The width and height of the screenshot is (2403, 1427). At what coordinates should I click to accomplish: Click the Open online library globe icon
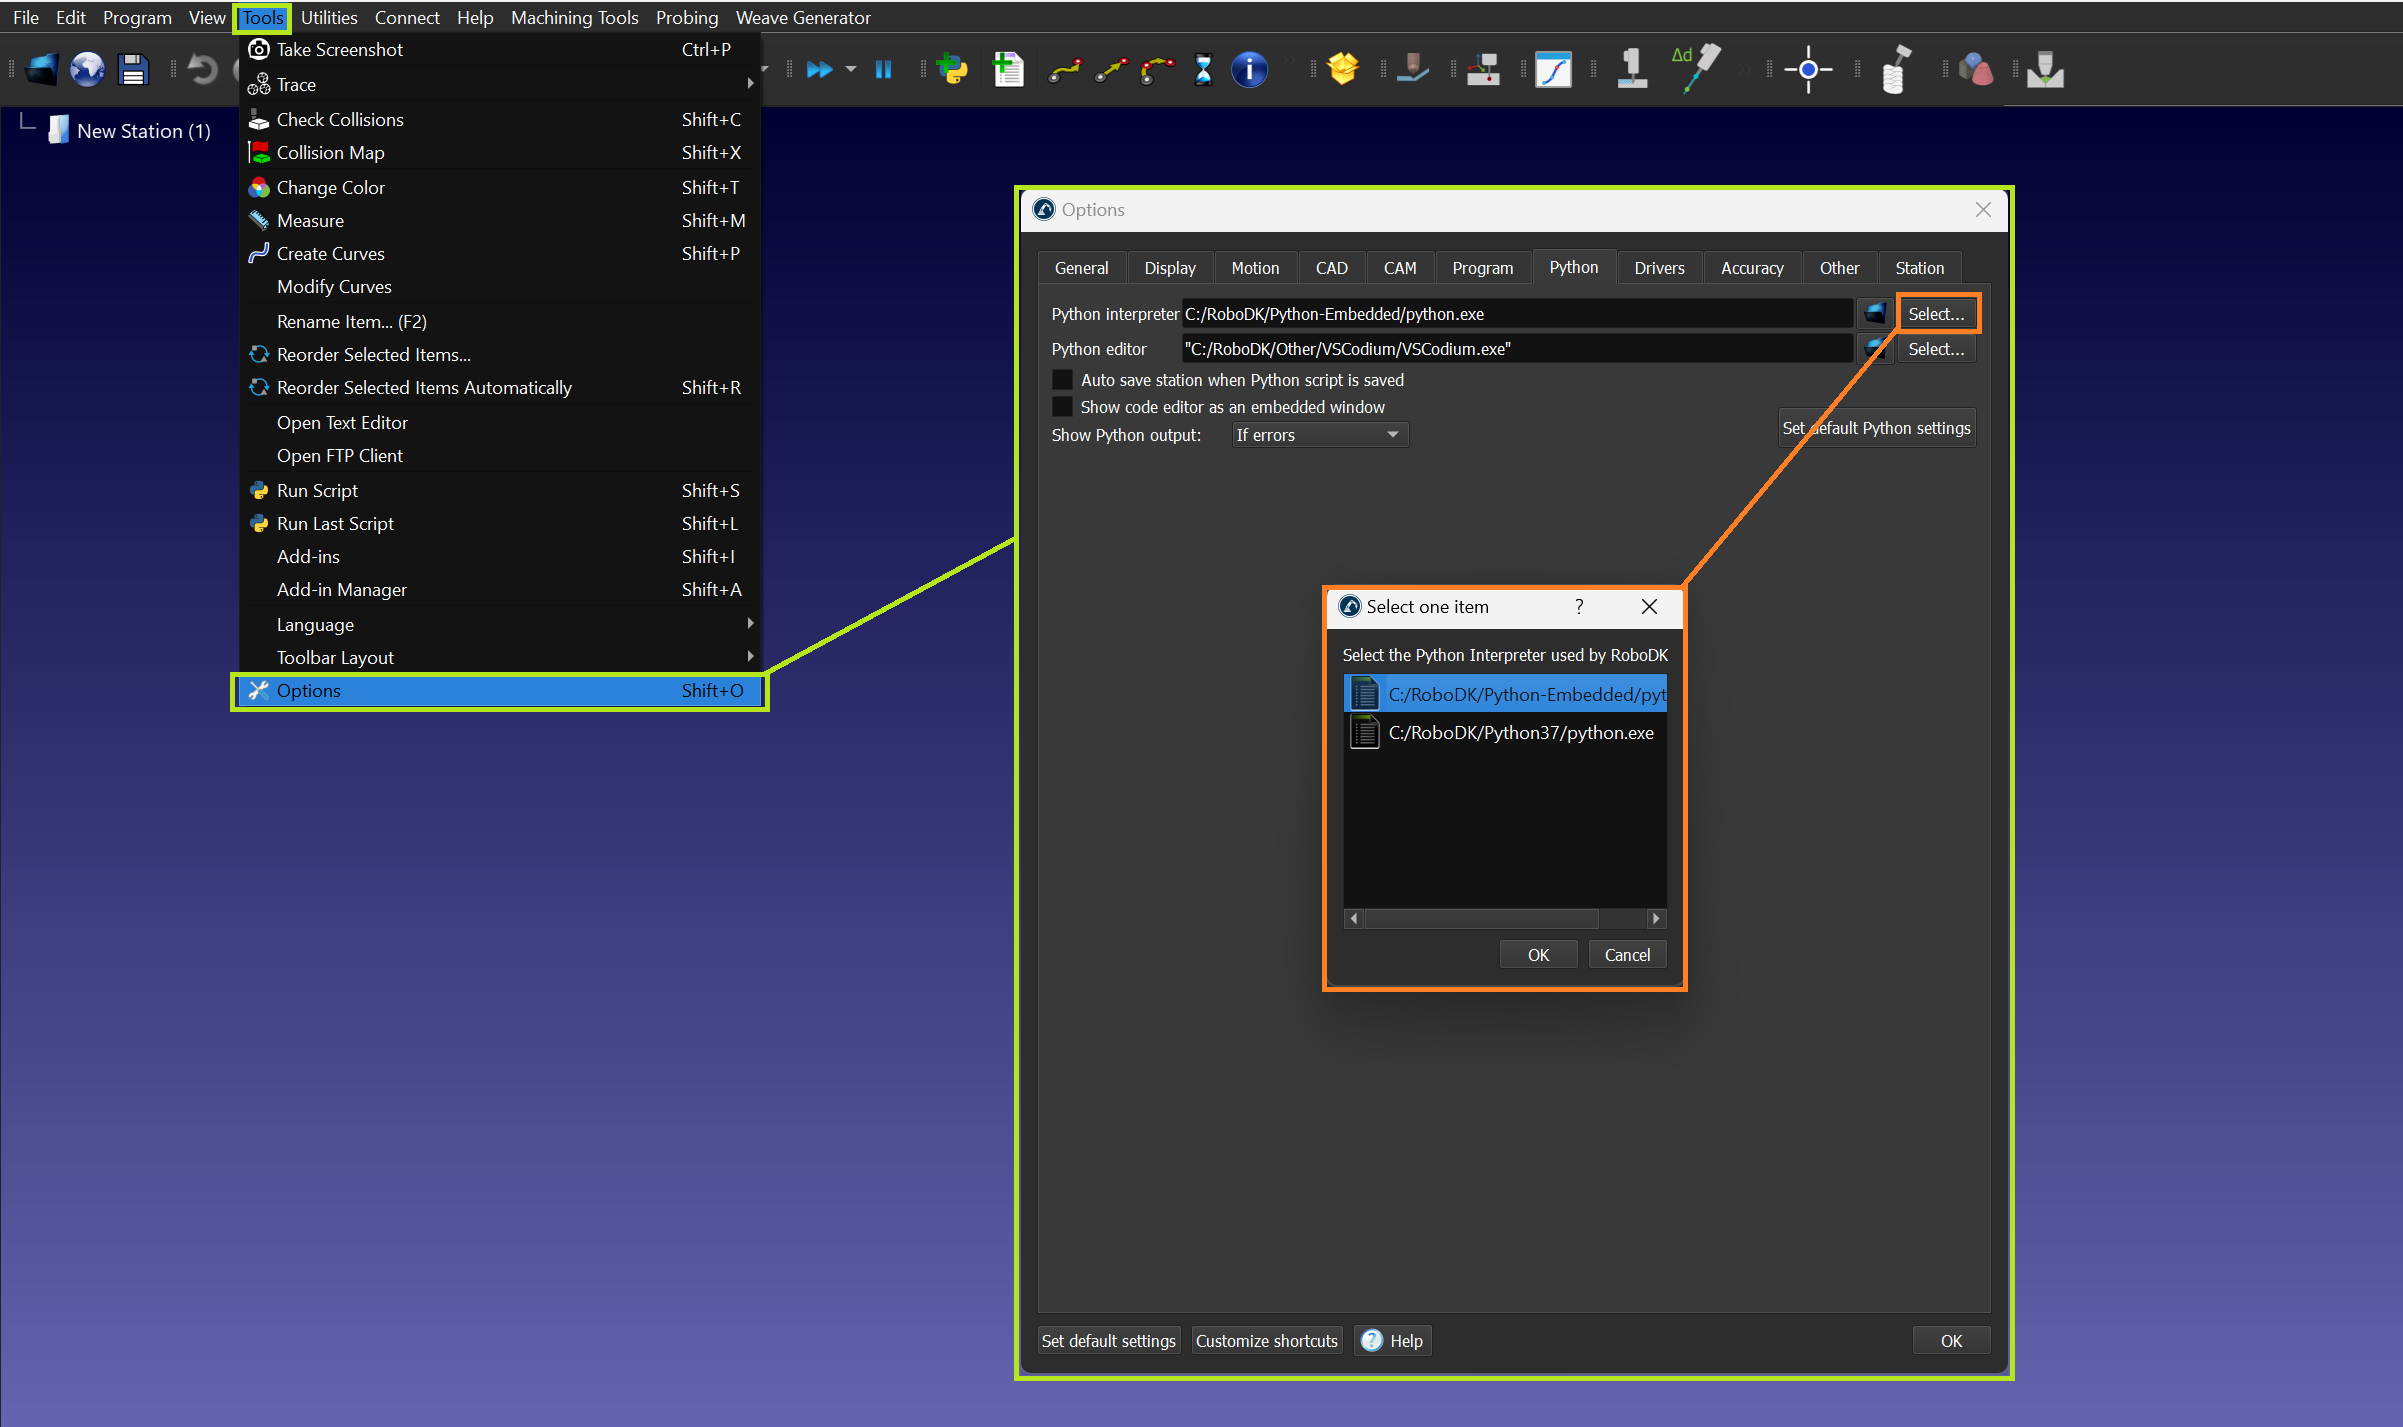(x=87, y=70)
